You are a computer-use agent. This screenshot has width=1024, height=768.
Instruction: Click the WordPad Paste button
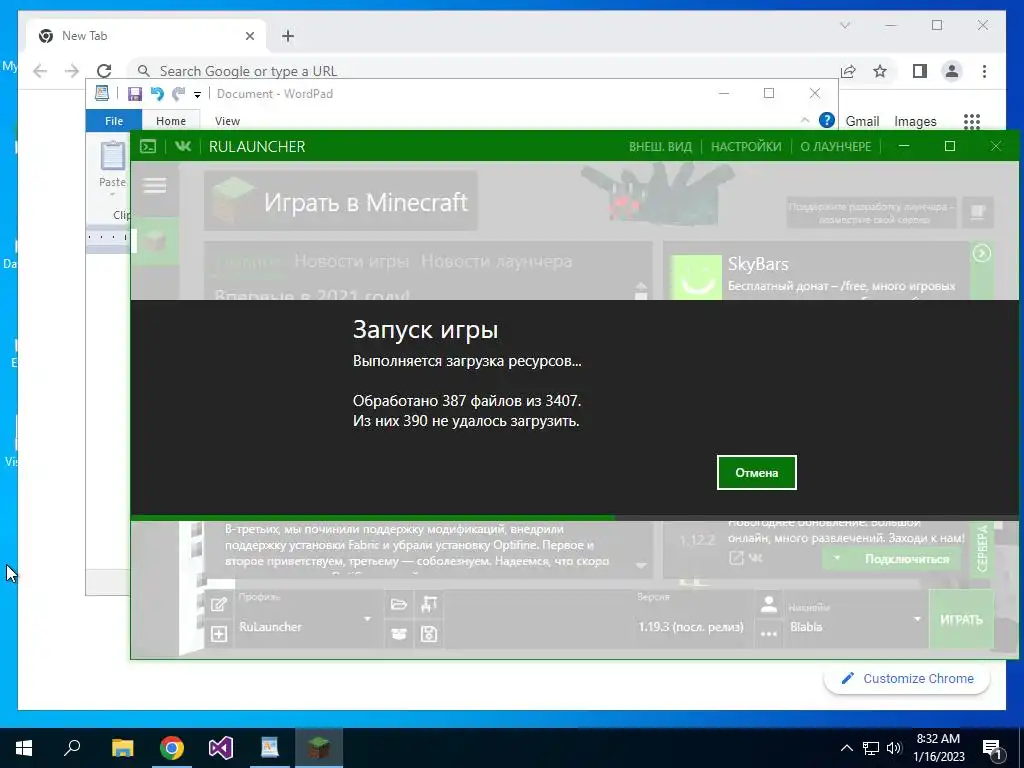[112, 165]
